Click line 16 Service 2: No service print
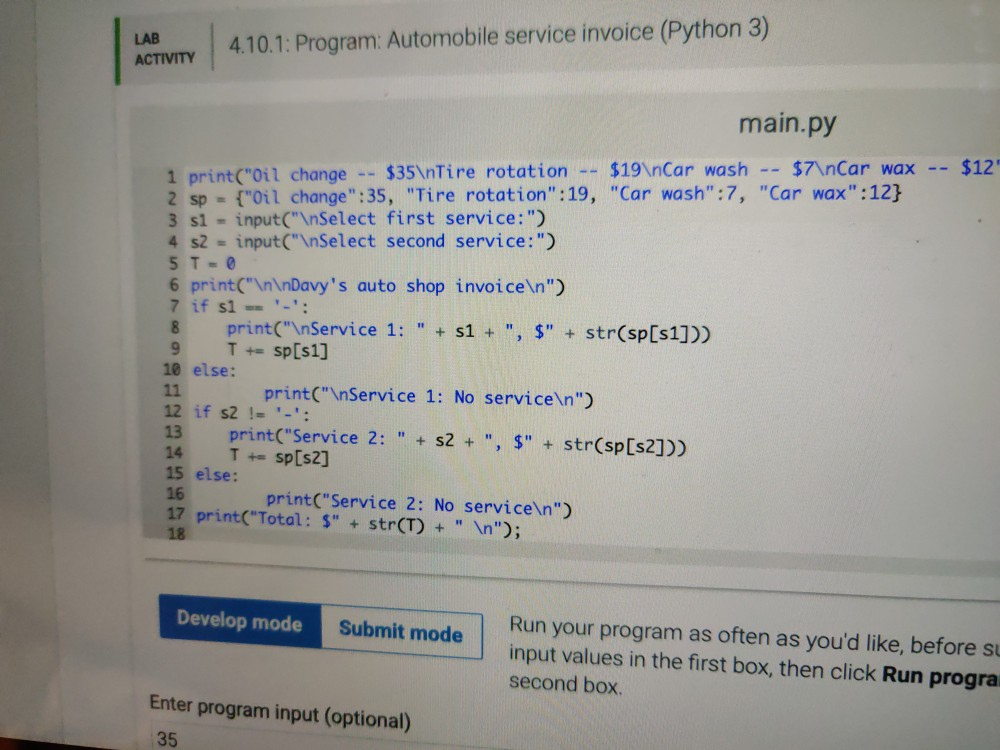The width and height of the screenshot is (1000, 750). [x=419, y=504]
